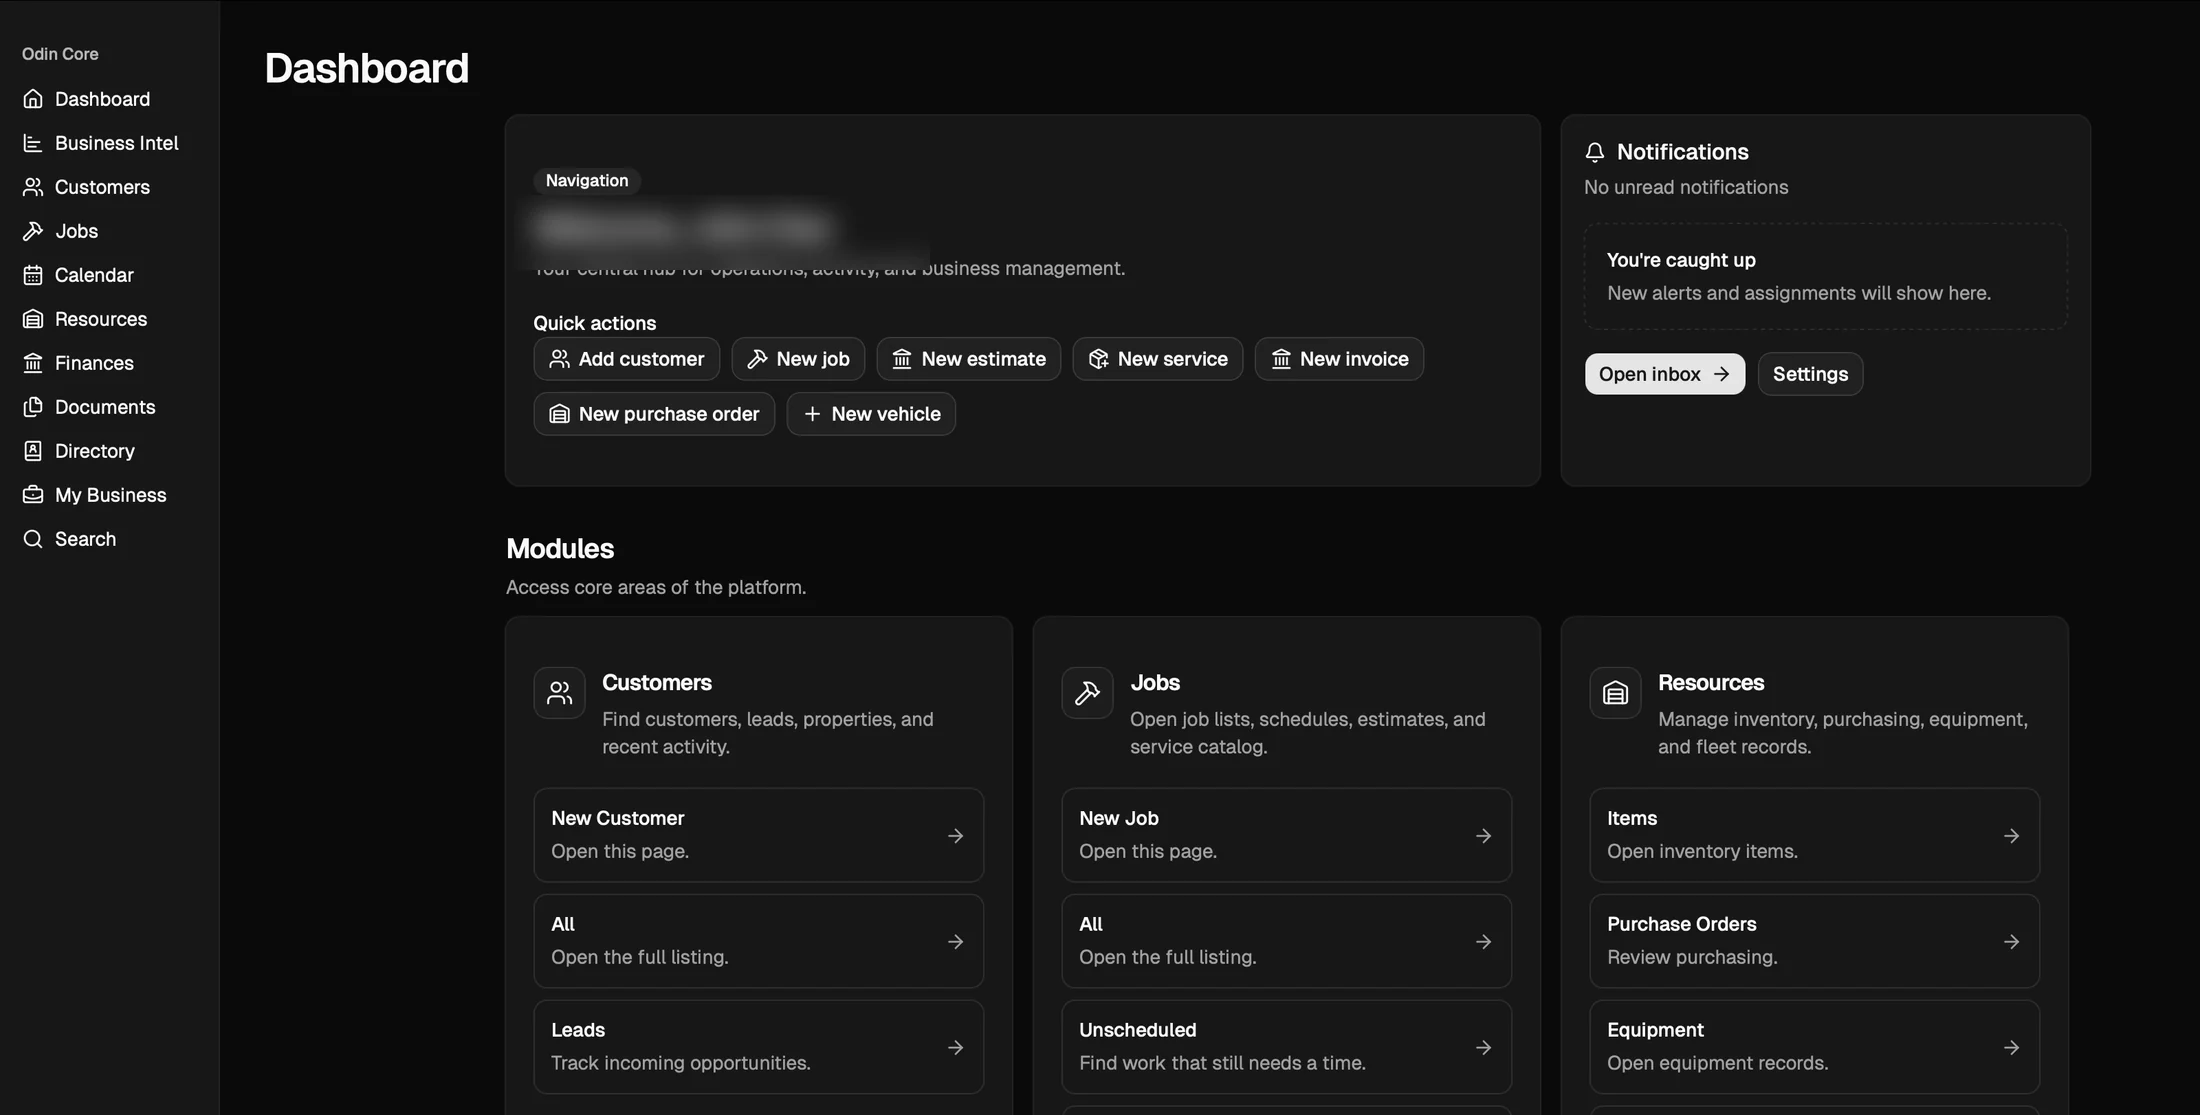Navigate to Documents in sidebar
Screen dimensions: 2200x1115
pyautogui.click(x=110, y=407)
